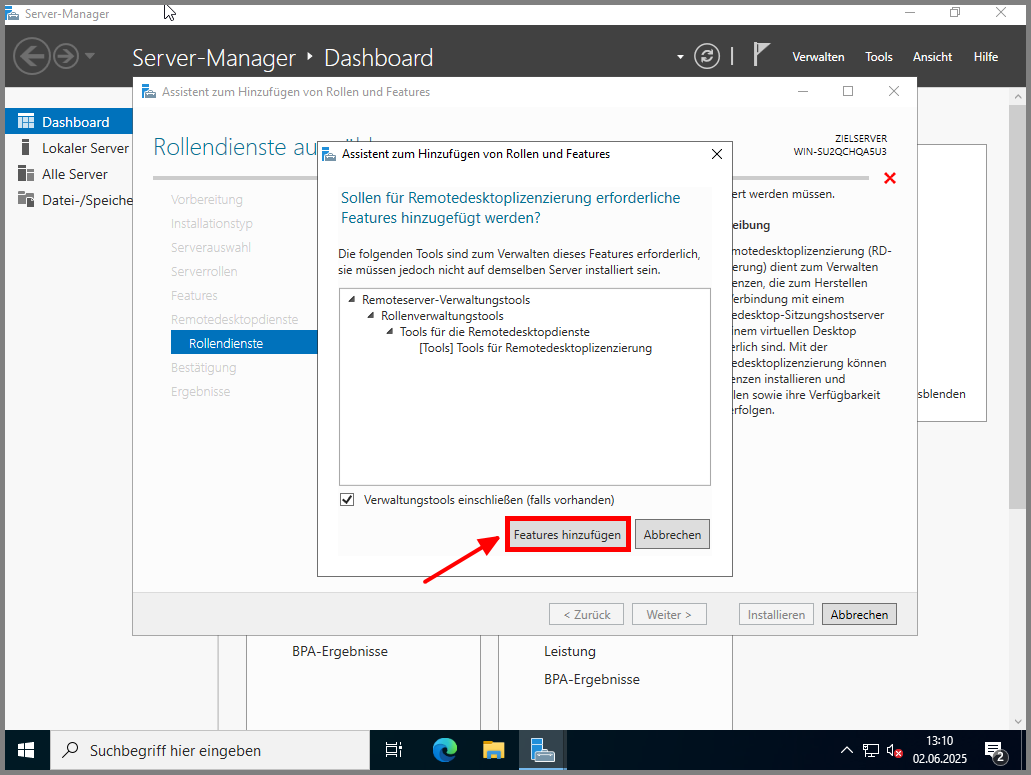This screenshot has width=1031, height=775.
Task: Open the Tools menu
Action: click(879, 57)
